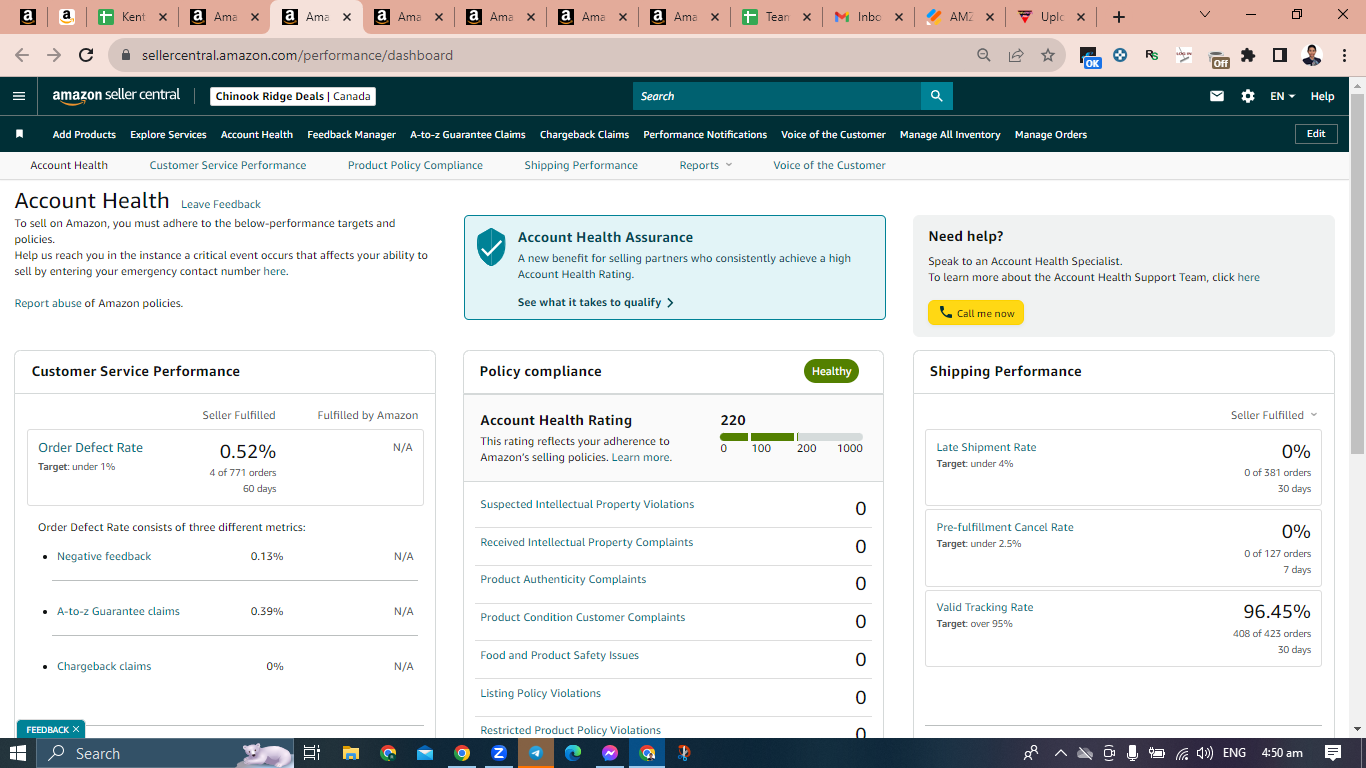The height and width of the screenshot is (768, 1366).
Task: Open Seller Central settings gear
Action: [1248, 96]
